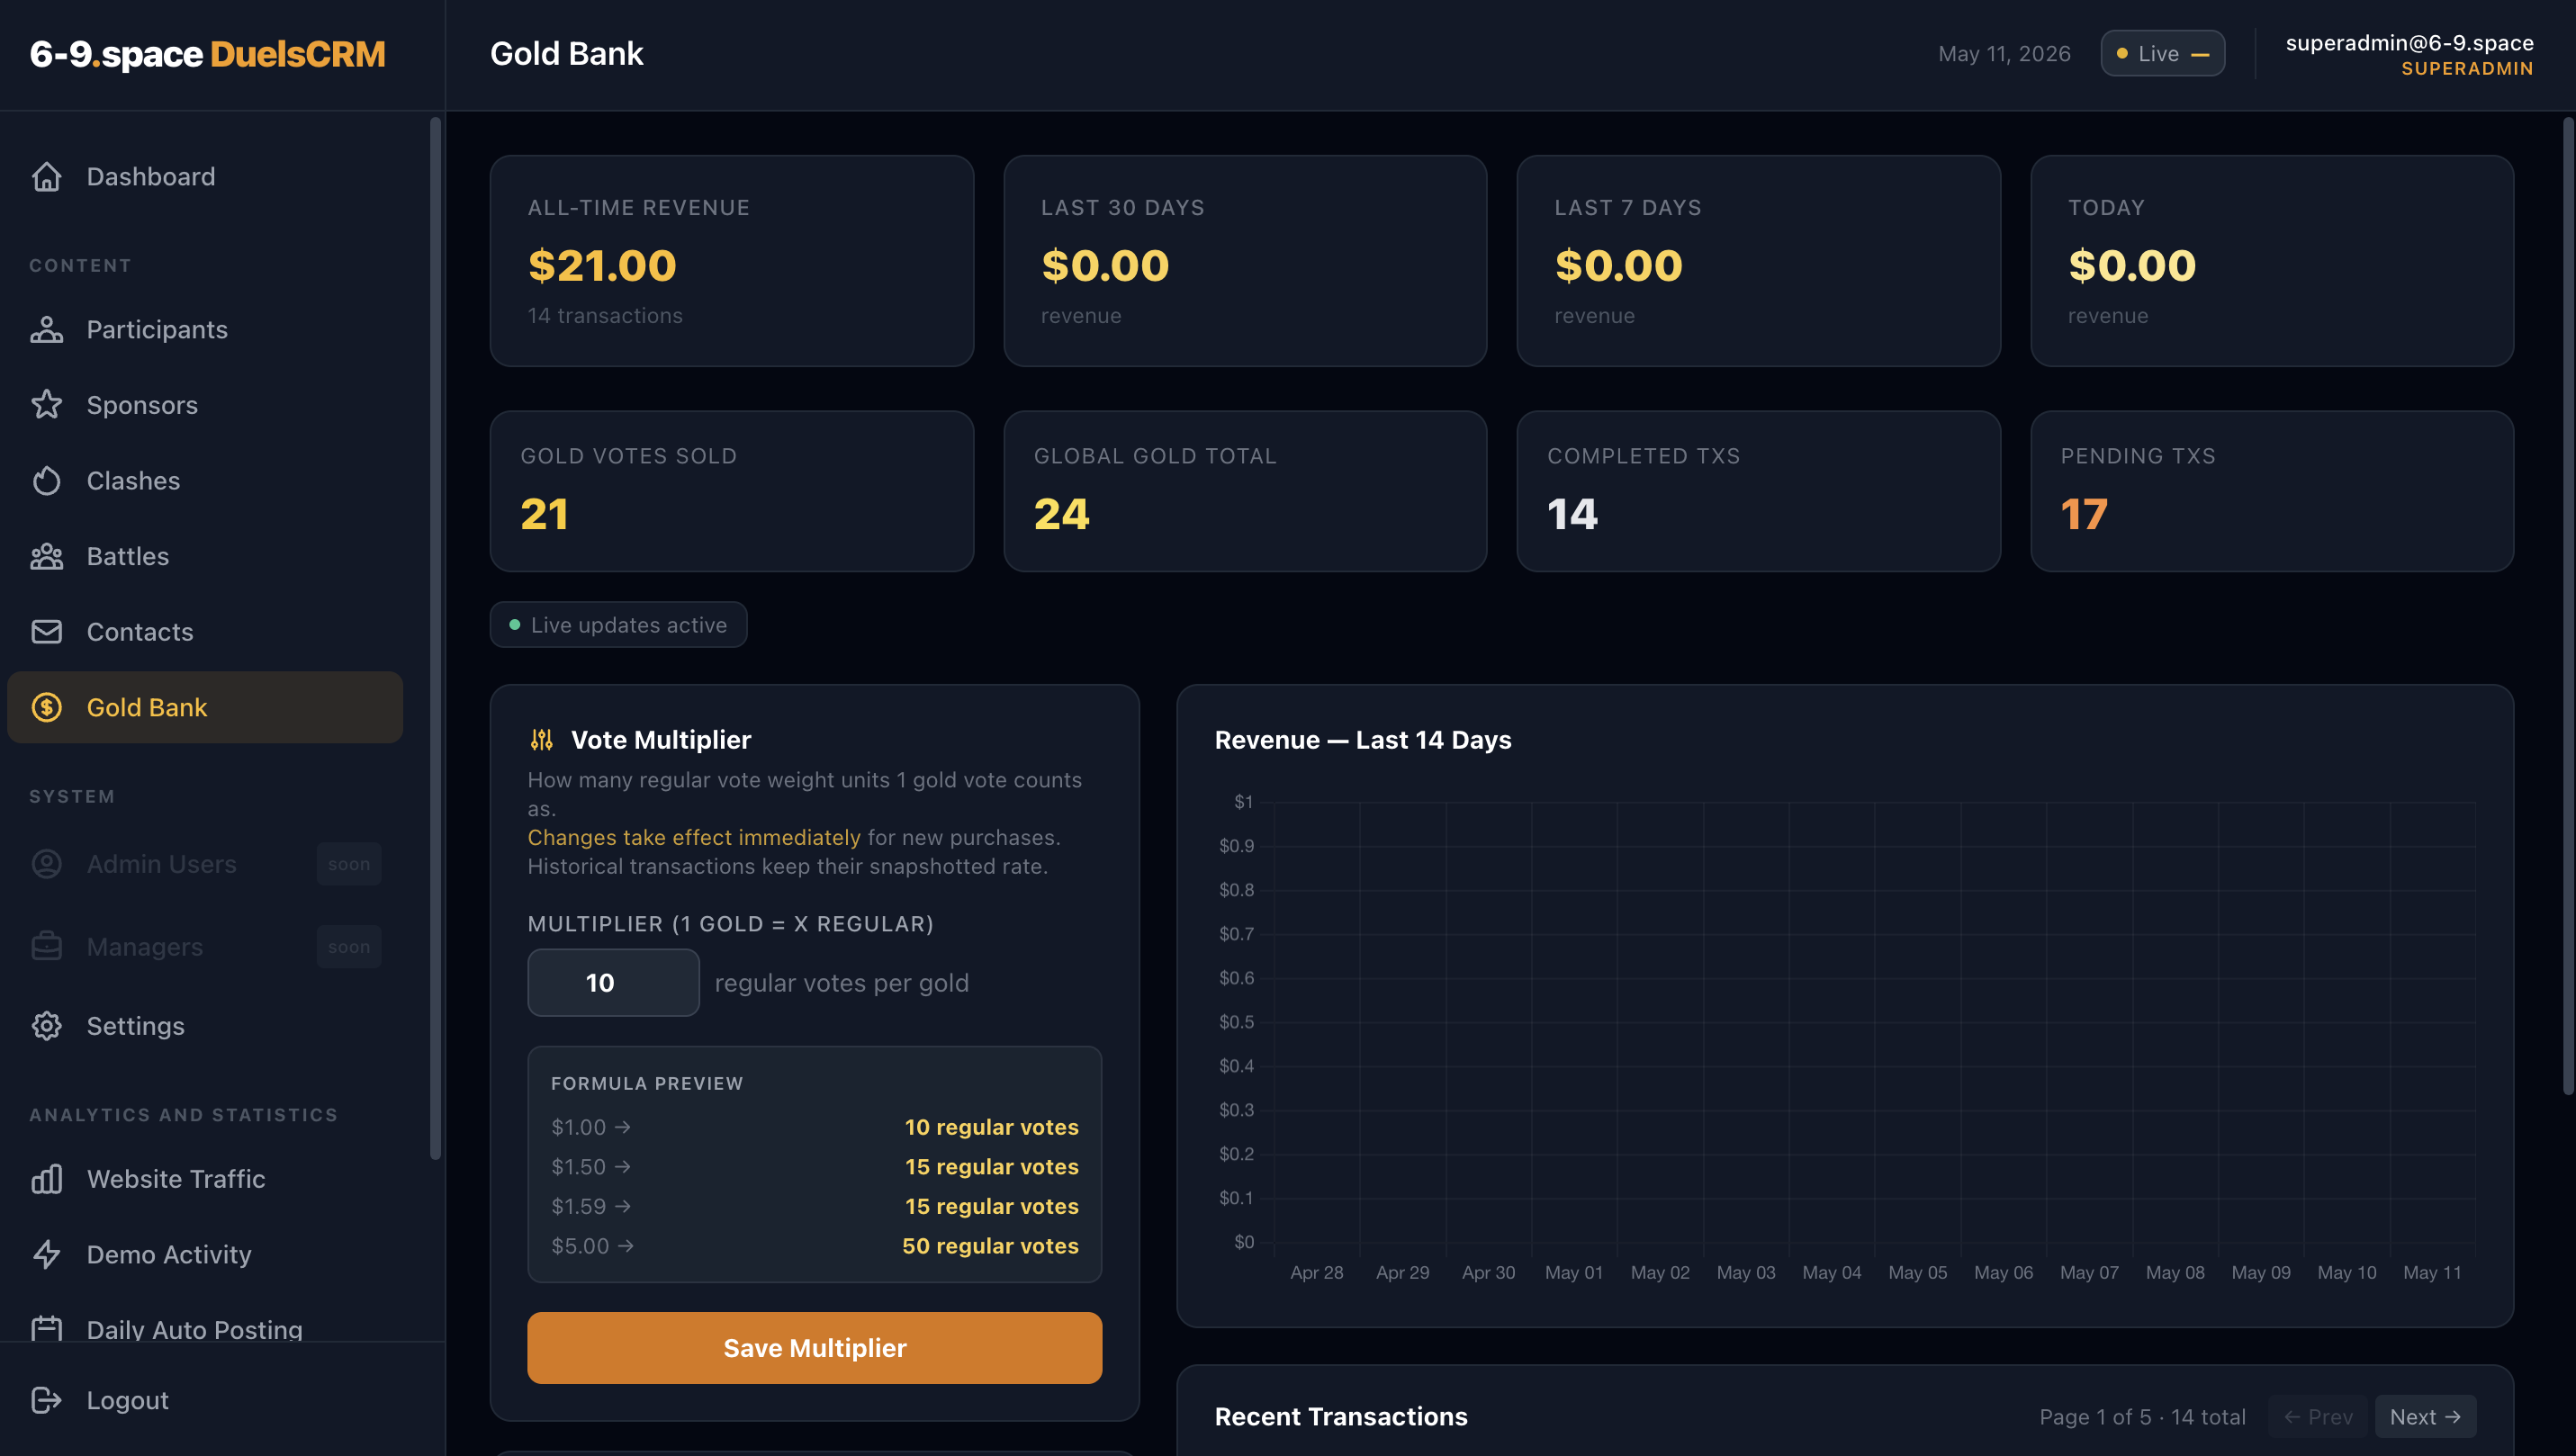
Task: Click the 'Page 1 of 5 · 14 total' text
Action: pos(2142,1417)
